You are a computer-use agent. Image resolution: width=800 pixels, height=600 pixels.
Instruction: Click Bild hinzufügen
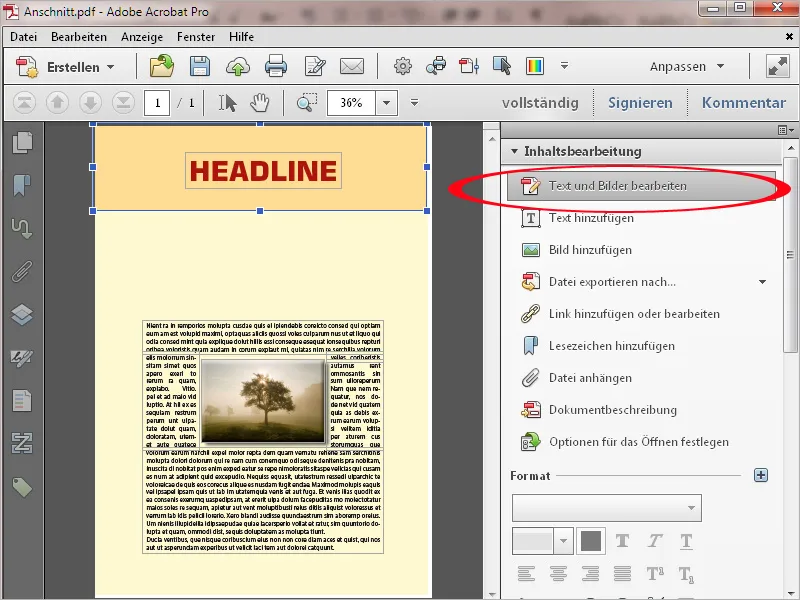(590, 250)
